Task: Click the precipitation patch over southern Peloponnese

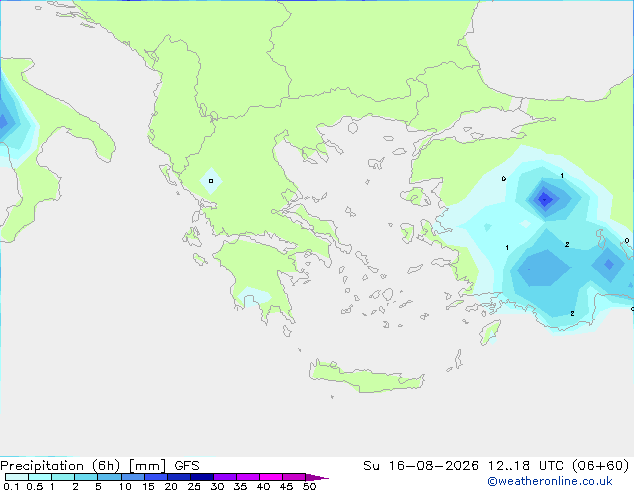Action: click(254, 296)
